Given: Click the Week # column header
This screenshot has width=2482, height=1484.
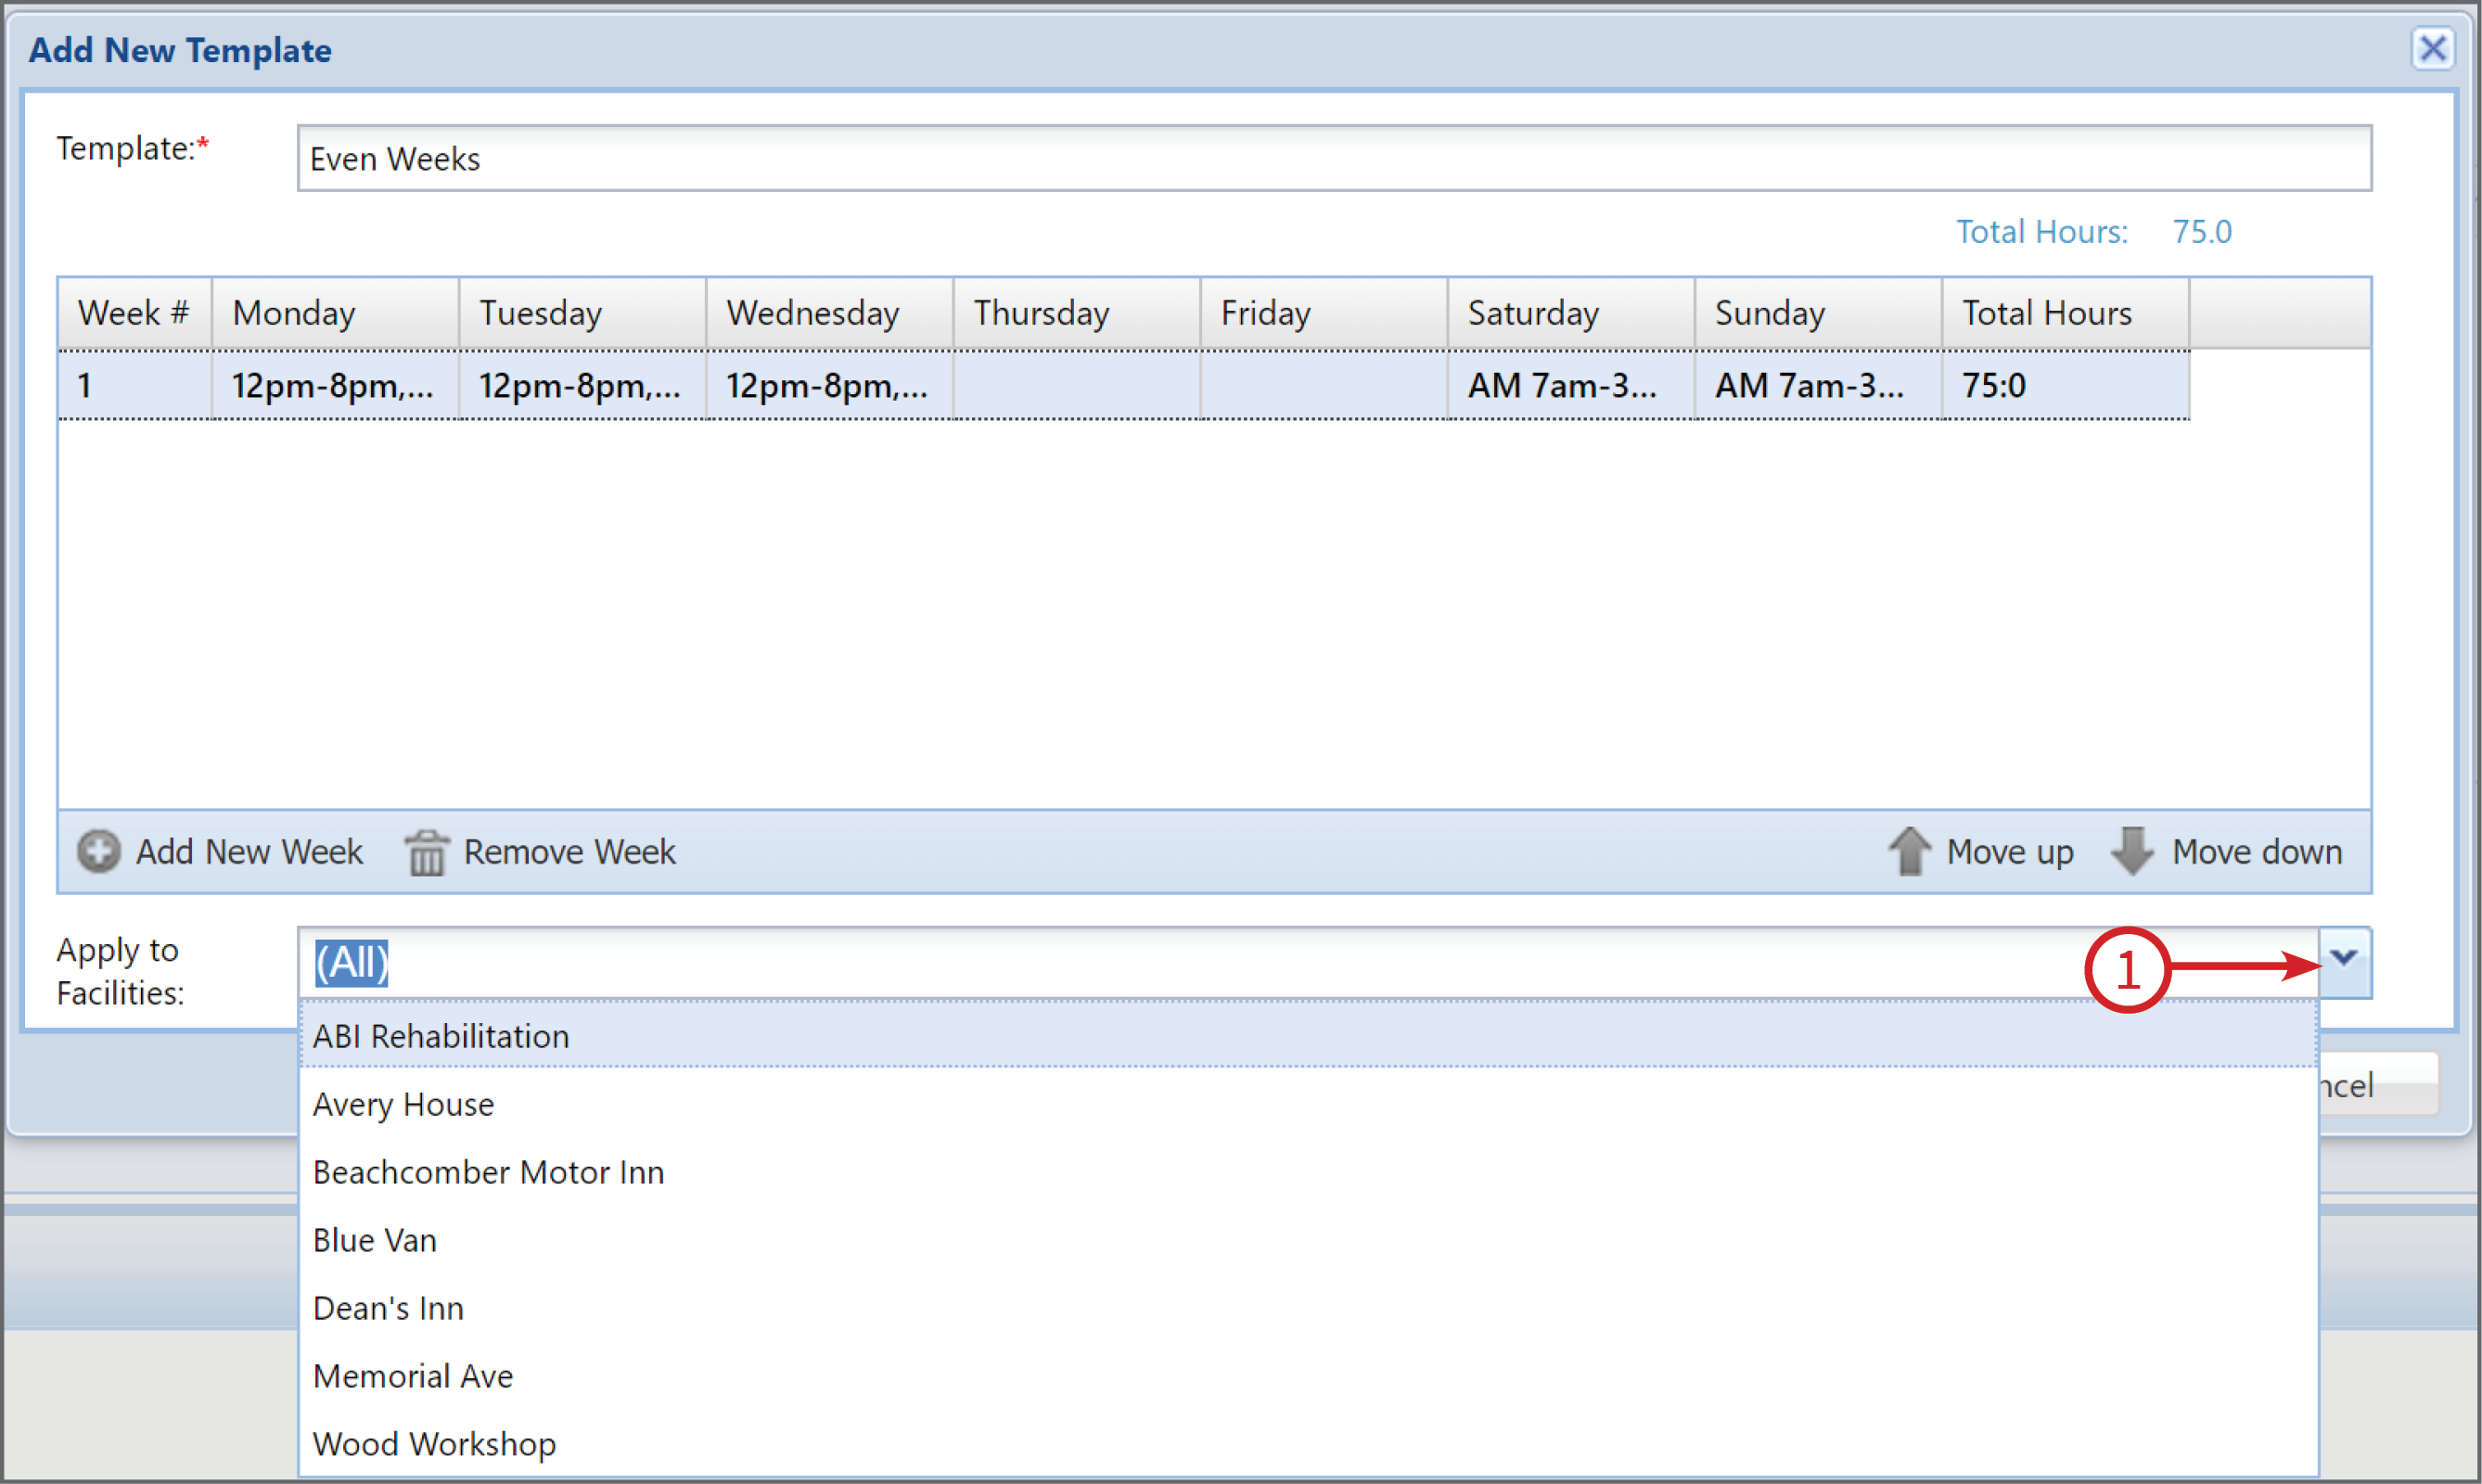Looking at the screenshot, I should pyautogui.click(x=134, y=313).
